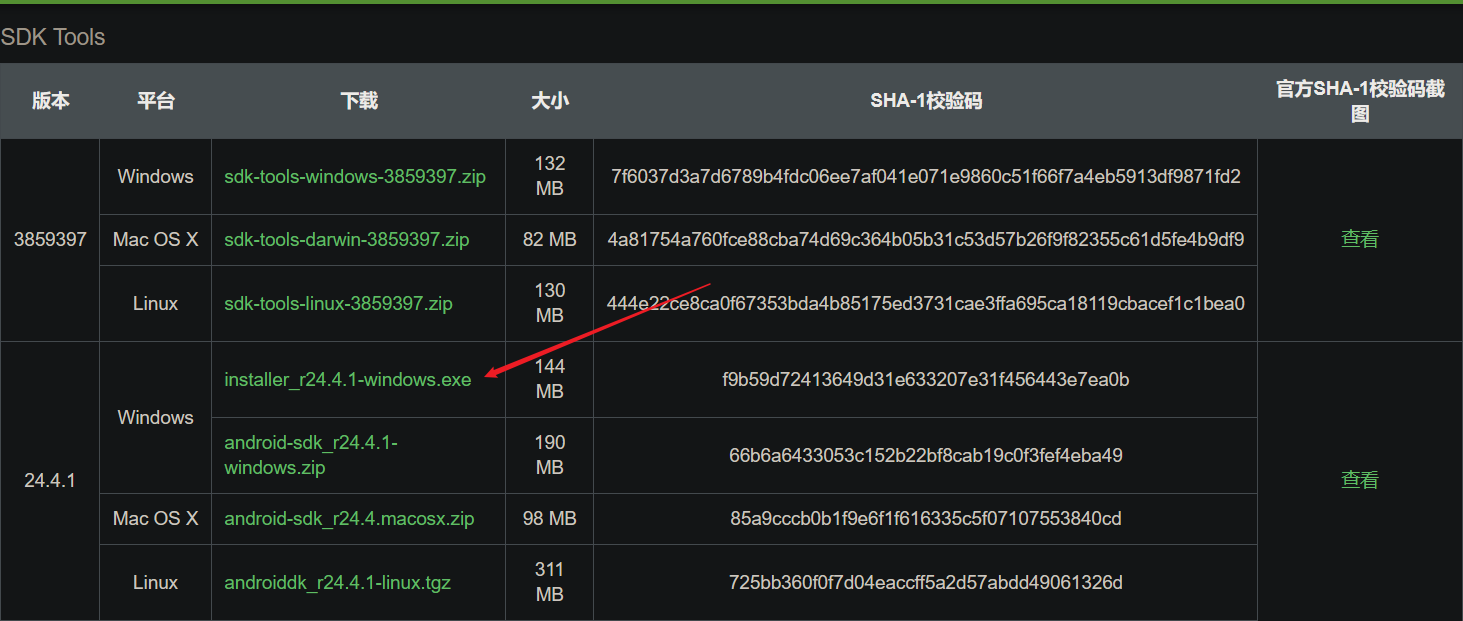Click the sdk-tools-linux-3859397.zip link
The height and width of the screenshot is (621, 1463).
338,303
